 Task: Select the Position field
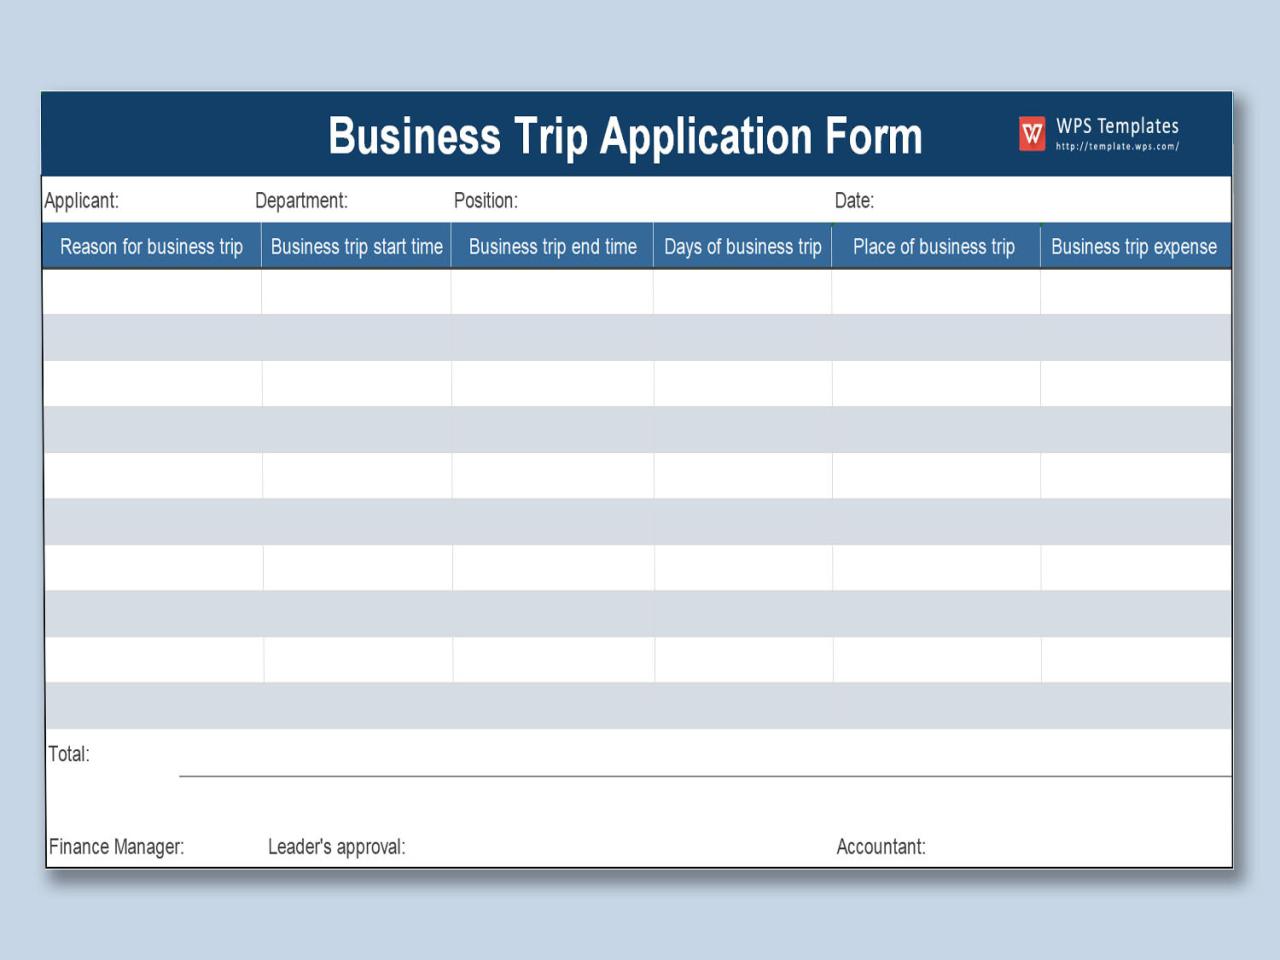487,200
